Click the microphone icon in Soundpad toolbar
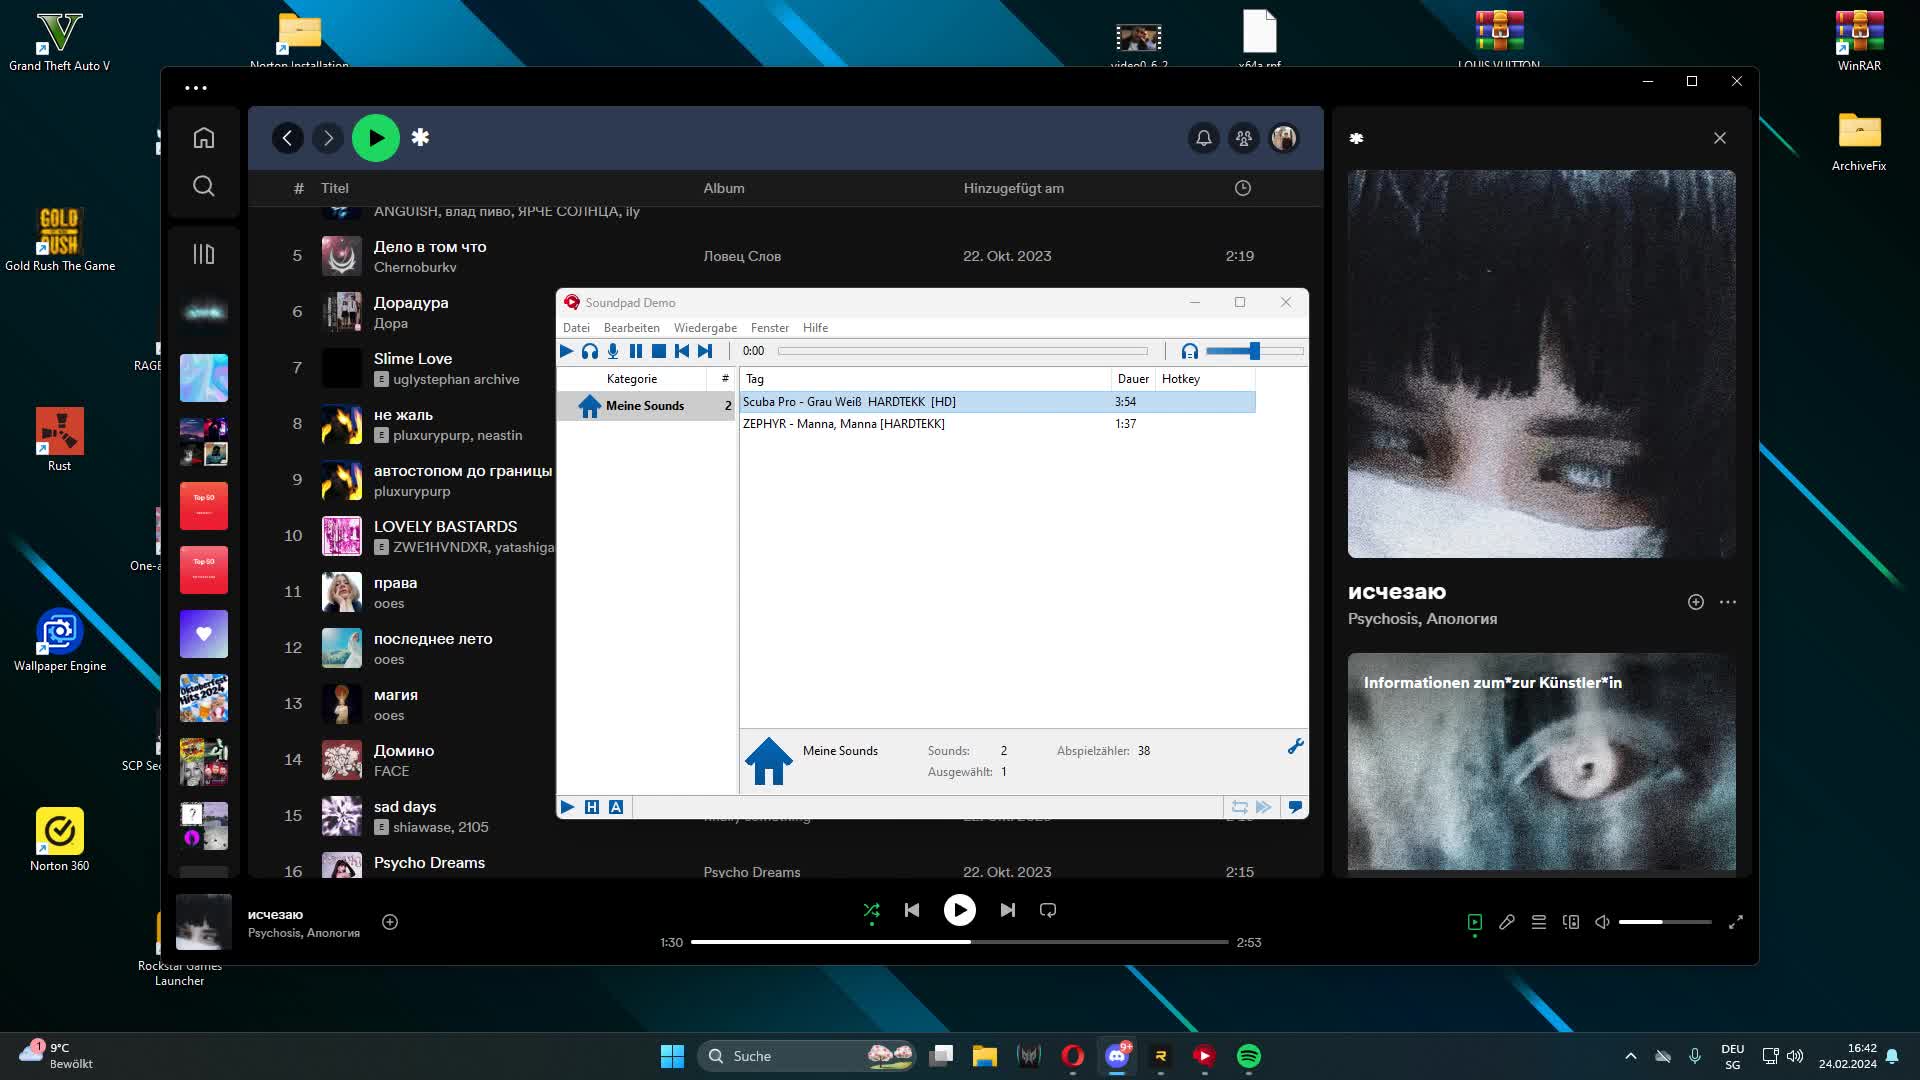The width and height of the screenshot is (1920, 1080). pos(613,351)
